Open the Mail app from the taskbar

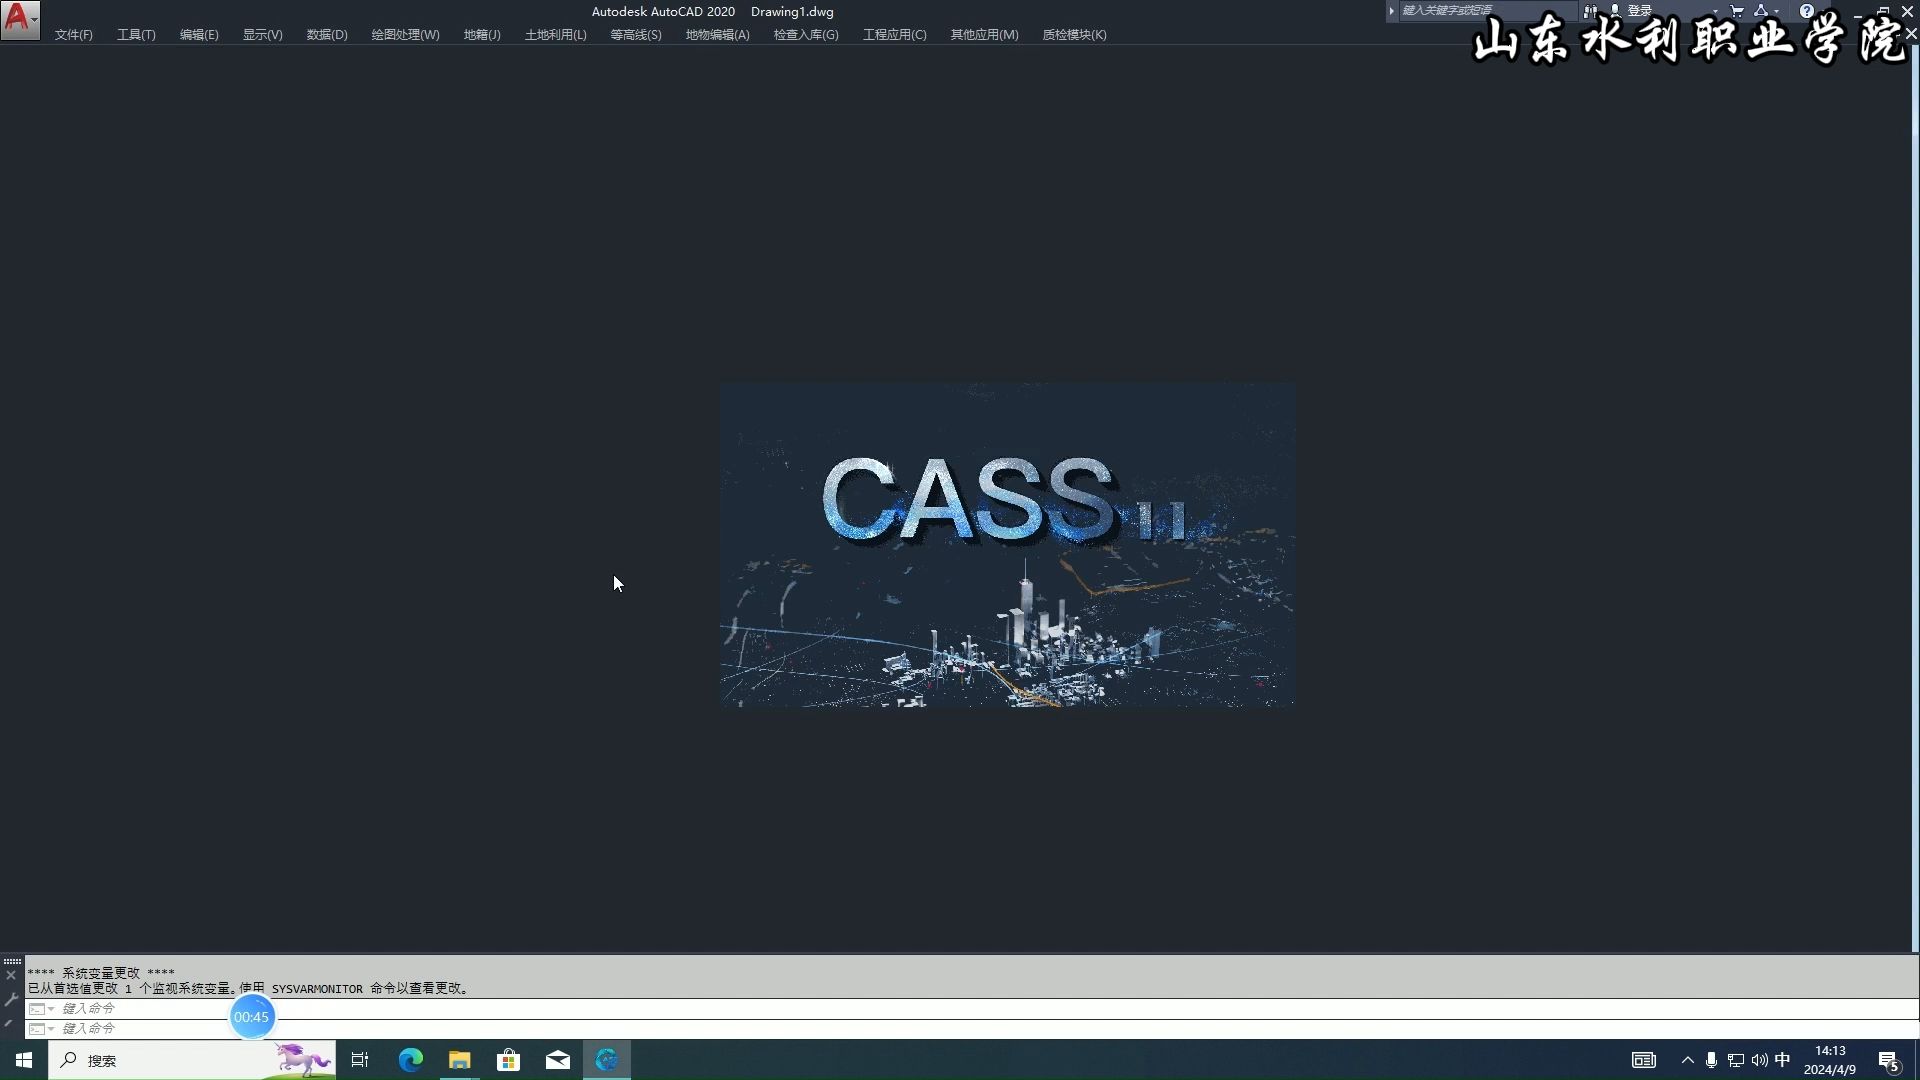tap(558, 1060)
